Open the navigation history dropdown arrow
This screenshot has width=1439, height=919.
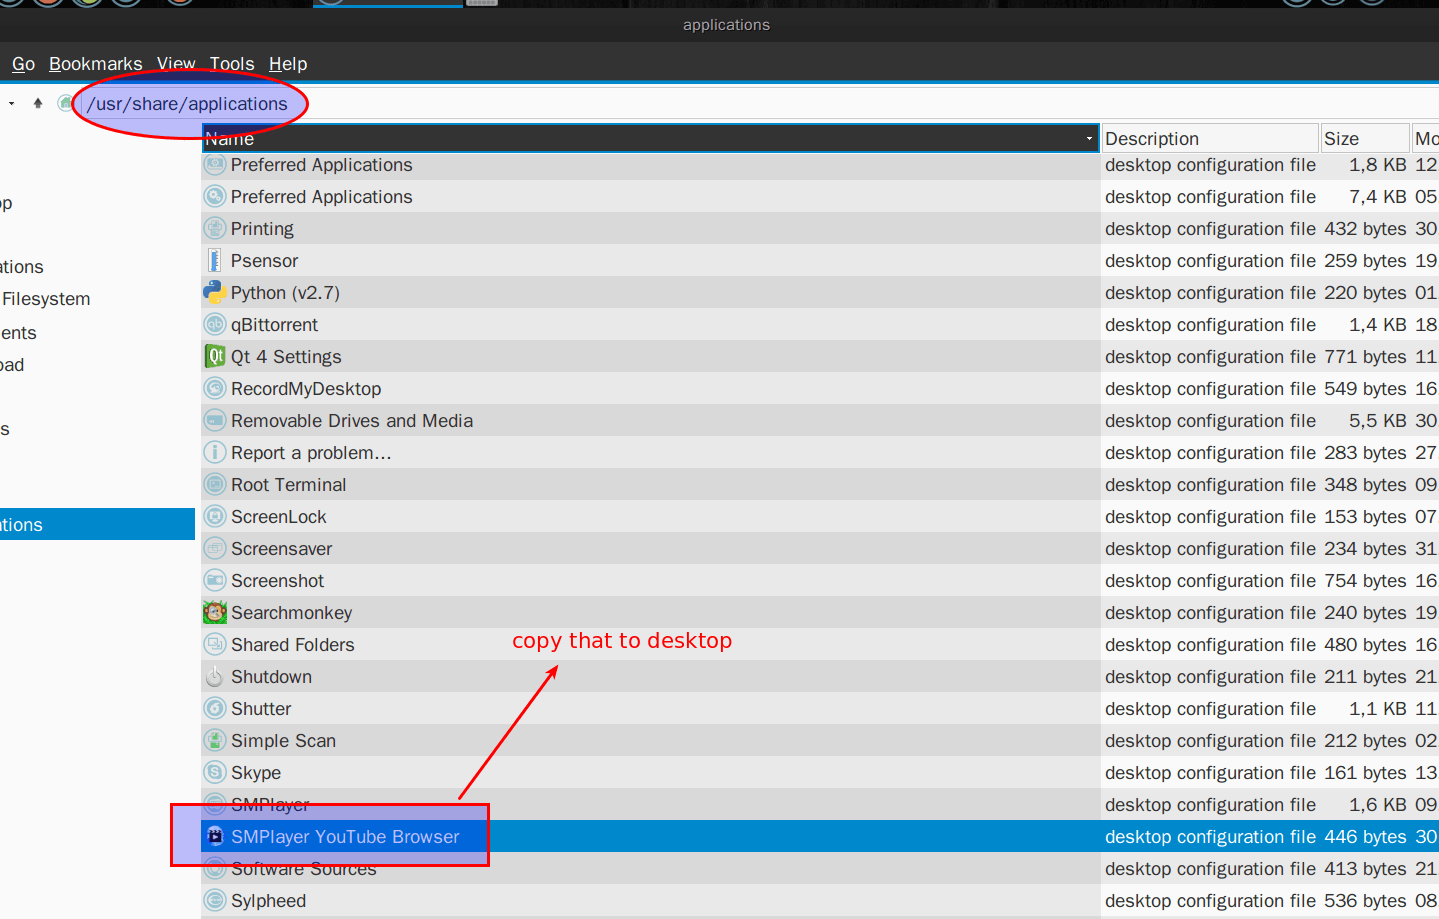[x=11, y=103]
